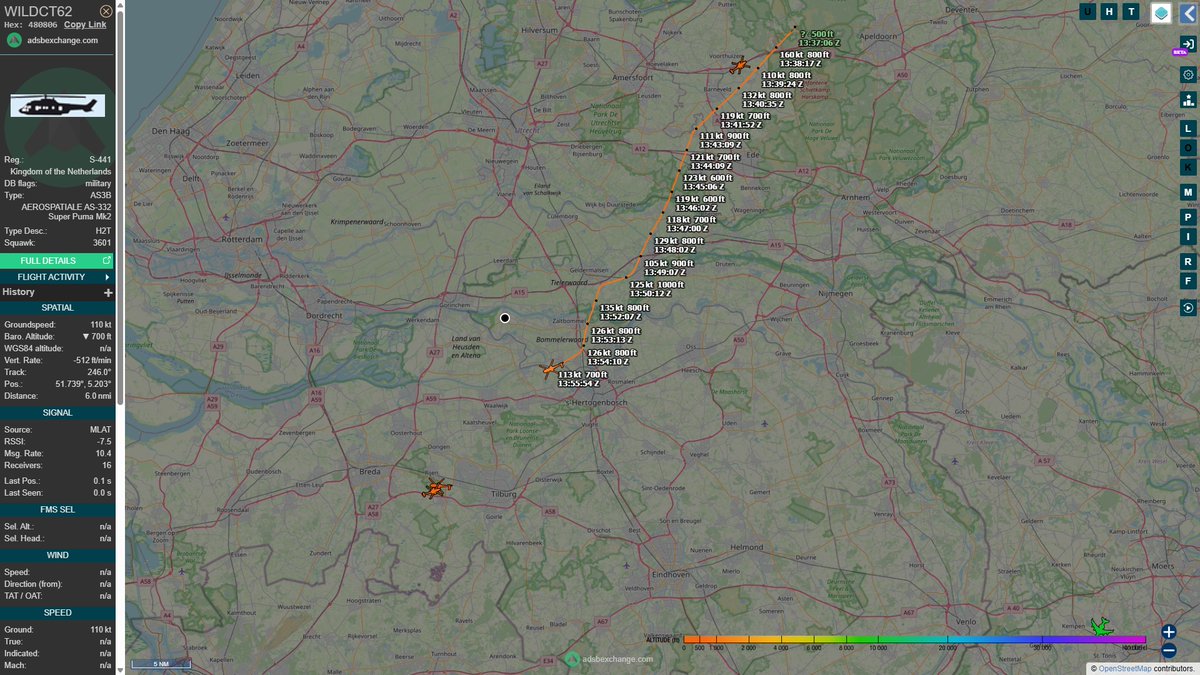Select the helicopter icon near Barneveld
Image resolution: width=1200 pixels, height=675 pixels.
coord(739,67)
